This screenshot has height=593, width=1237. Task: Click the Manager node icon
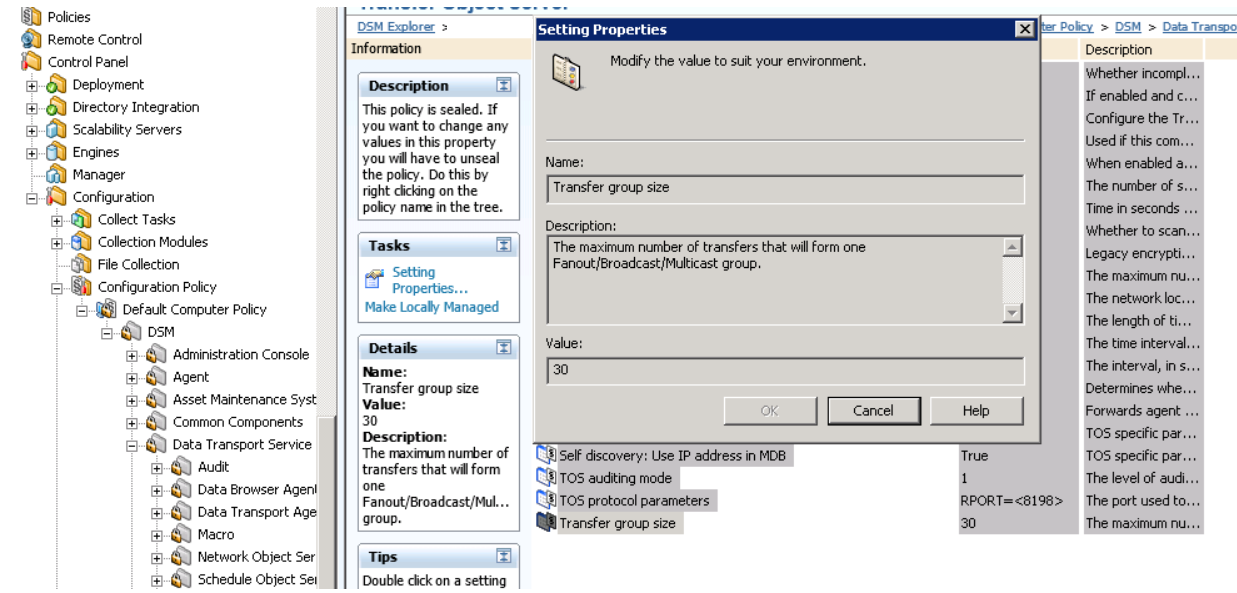[57, 175]
